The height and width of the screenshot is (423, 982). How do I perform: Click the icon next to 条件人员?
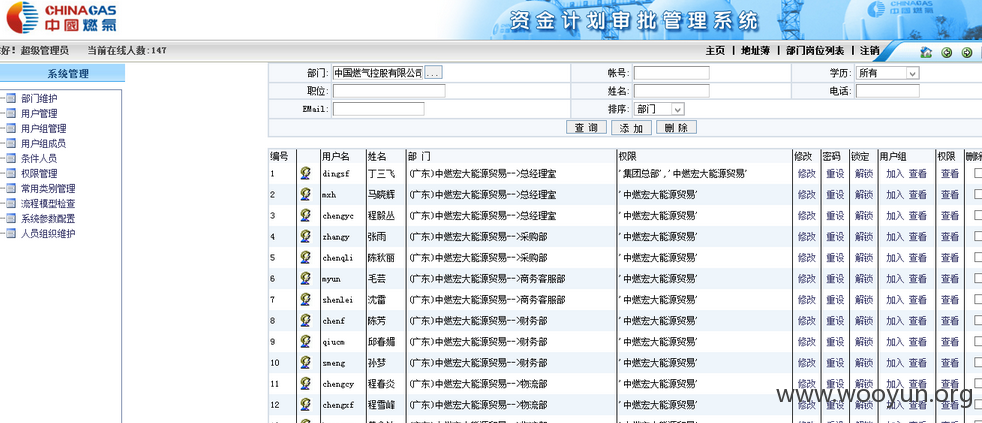click(11, 158)
